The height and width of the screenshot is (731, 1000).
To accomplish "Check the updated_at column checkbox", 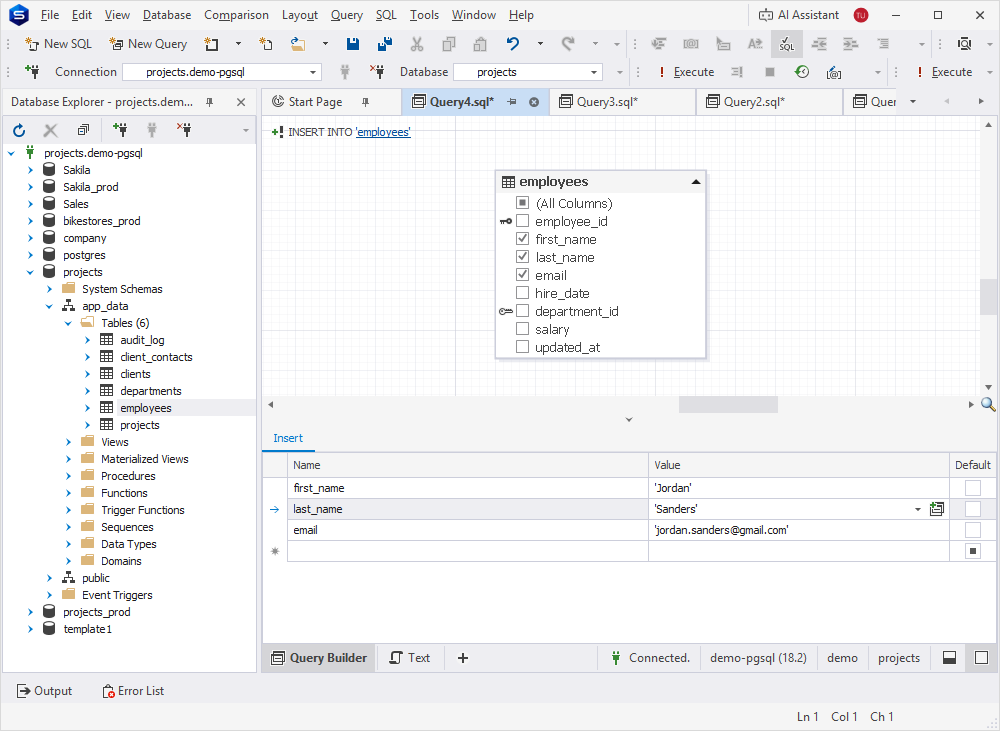I will tap(522, 346).
